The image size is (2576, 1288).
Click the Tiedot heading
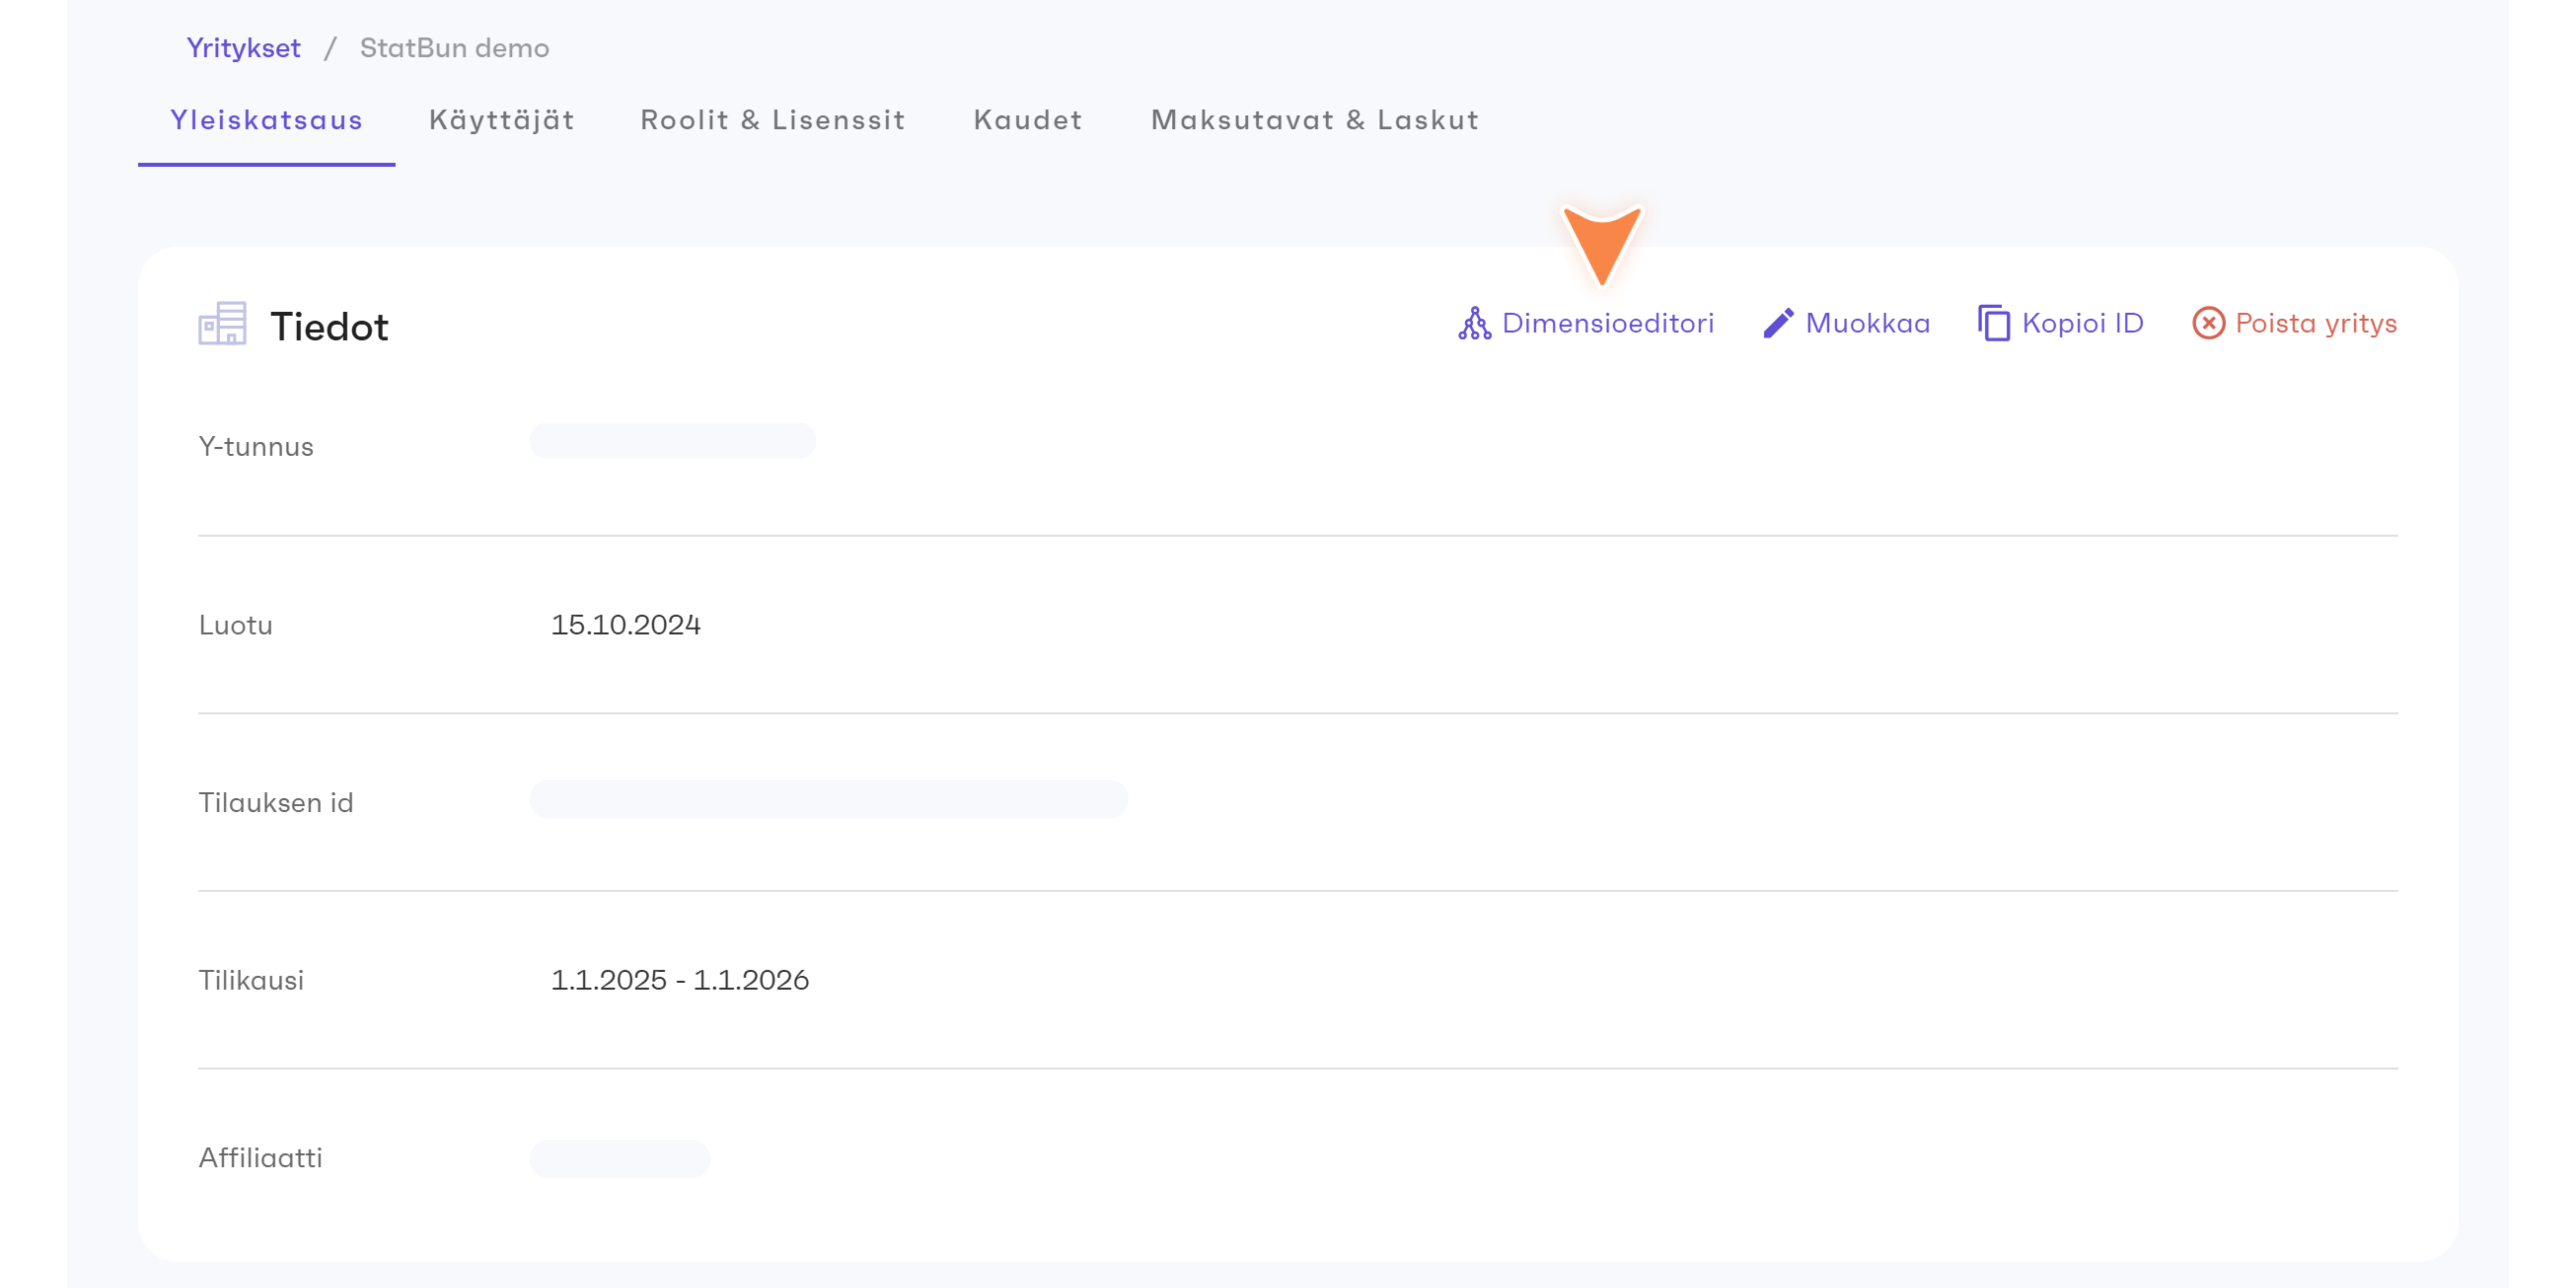(x=329, y=326)
